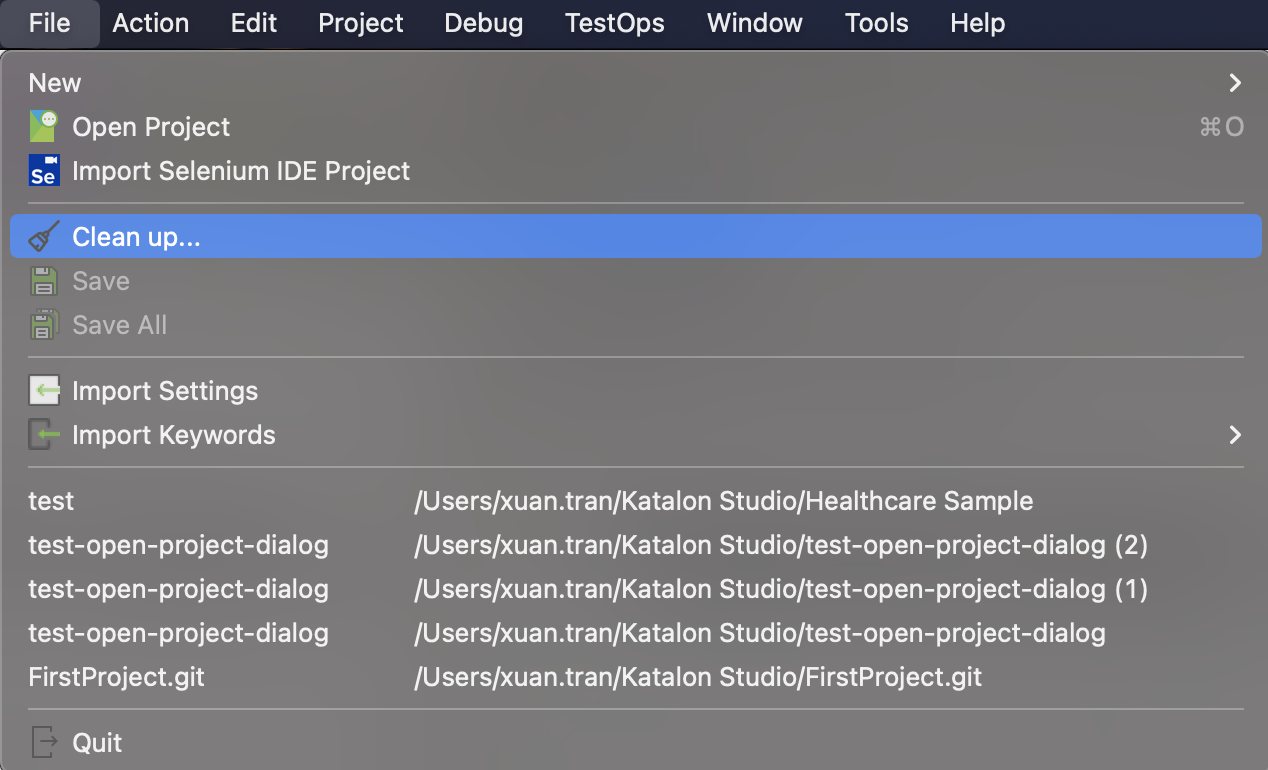Click the Open Project icon
This screenshot has width=1268, height=770.
click(43, 127)
